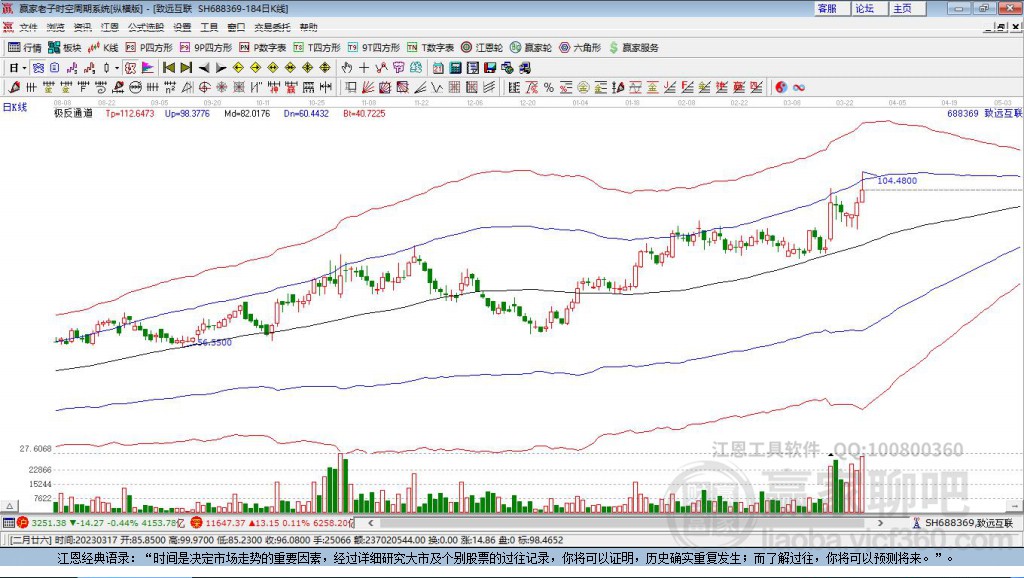Click the black right arrow icon

[x=221, y=68]
